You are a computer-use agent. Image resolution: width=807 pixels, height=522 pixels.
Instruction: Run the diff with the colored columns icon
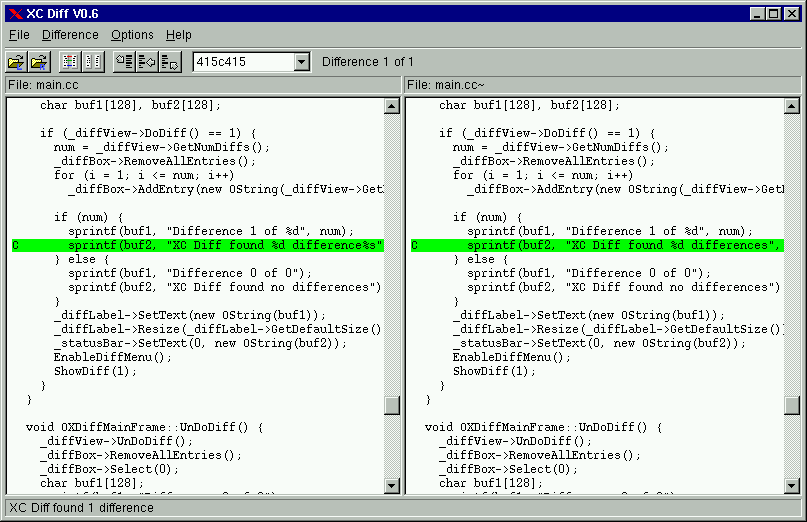coord(70,62)
